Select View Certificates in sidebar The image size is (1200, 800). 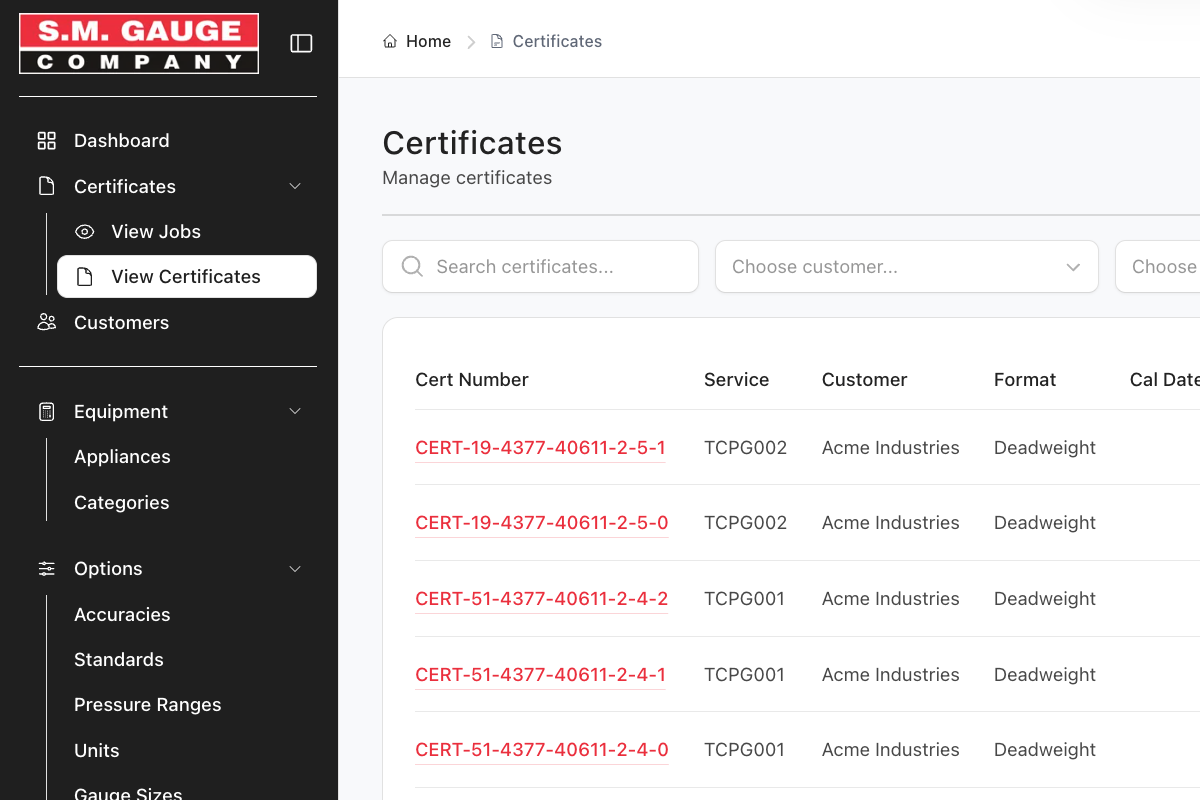tap(187, 277)
